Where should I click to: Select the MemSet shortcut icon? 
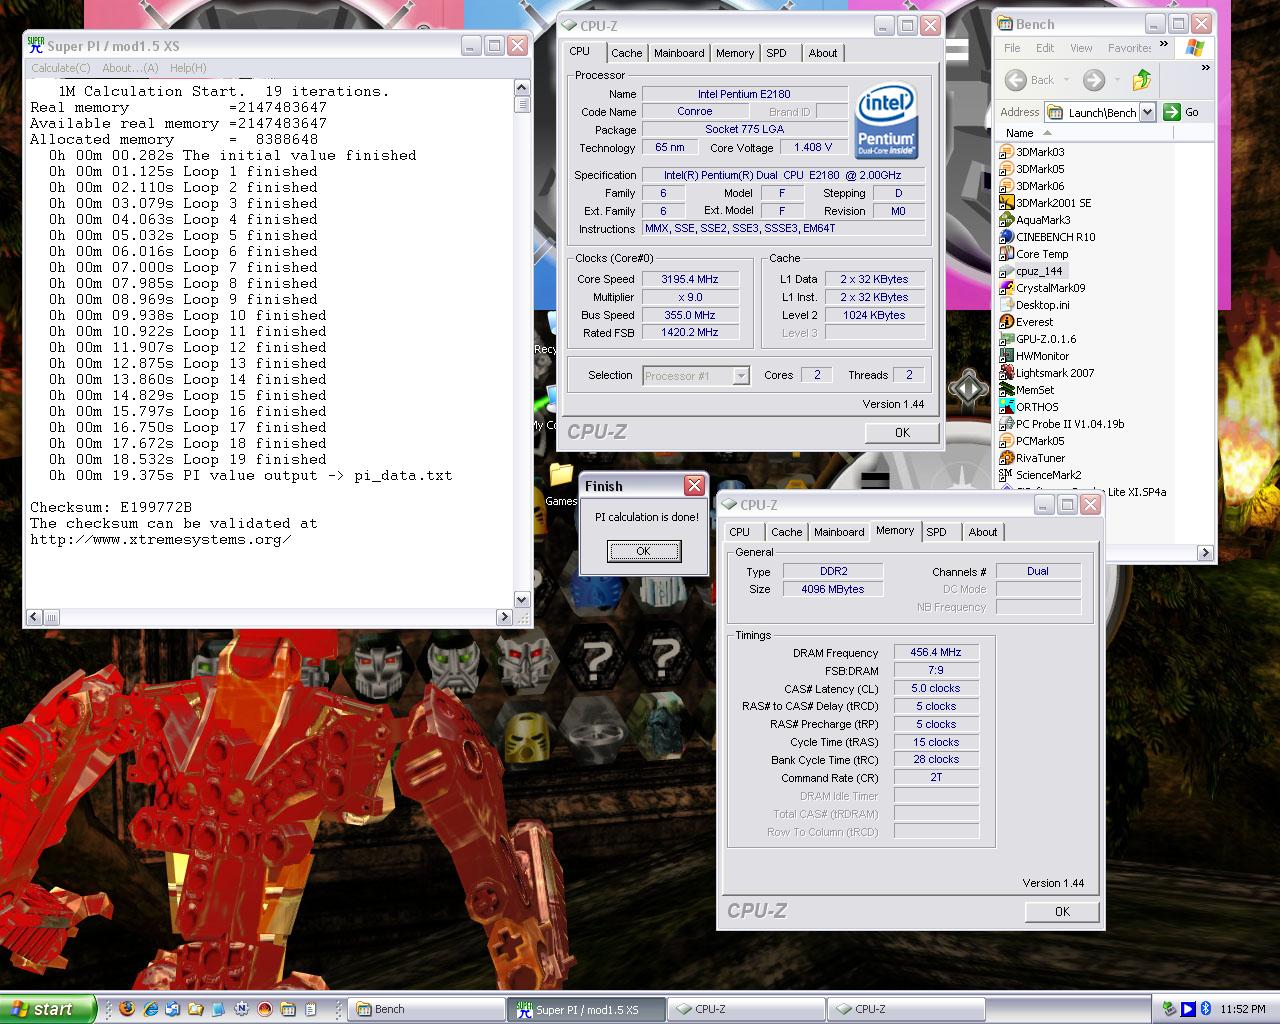coord(1007,390)
